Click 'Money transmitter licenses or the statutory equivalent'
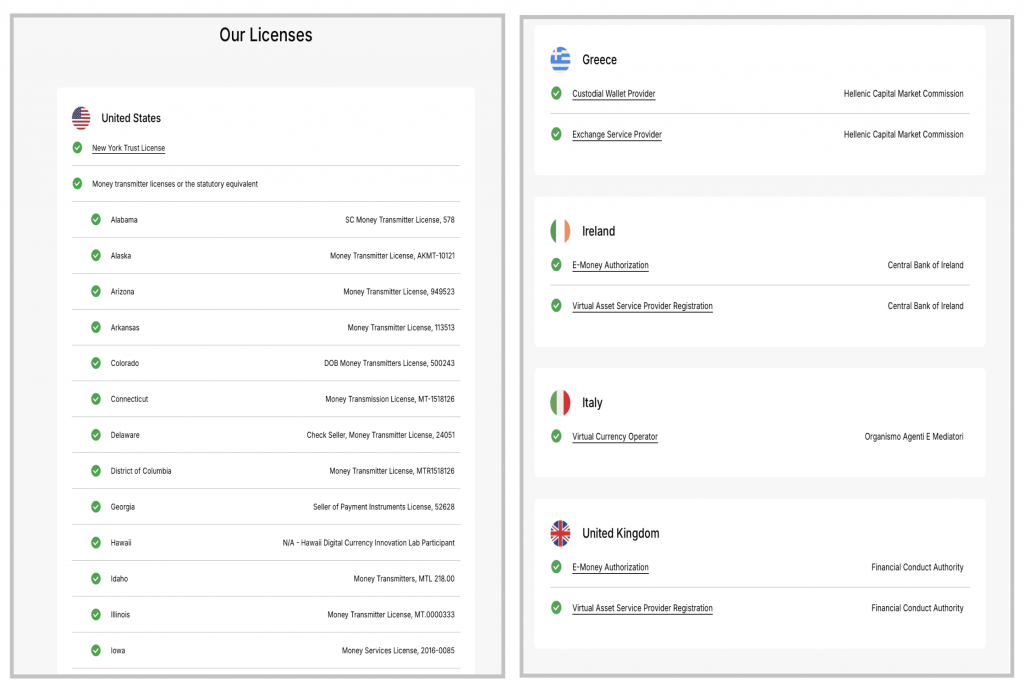Viewport: 1024px width, 687px height. 175,184
